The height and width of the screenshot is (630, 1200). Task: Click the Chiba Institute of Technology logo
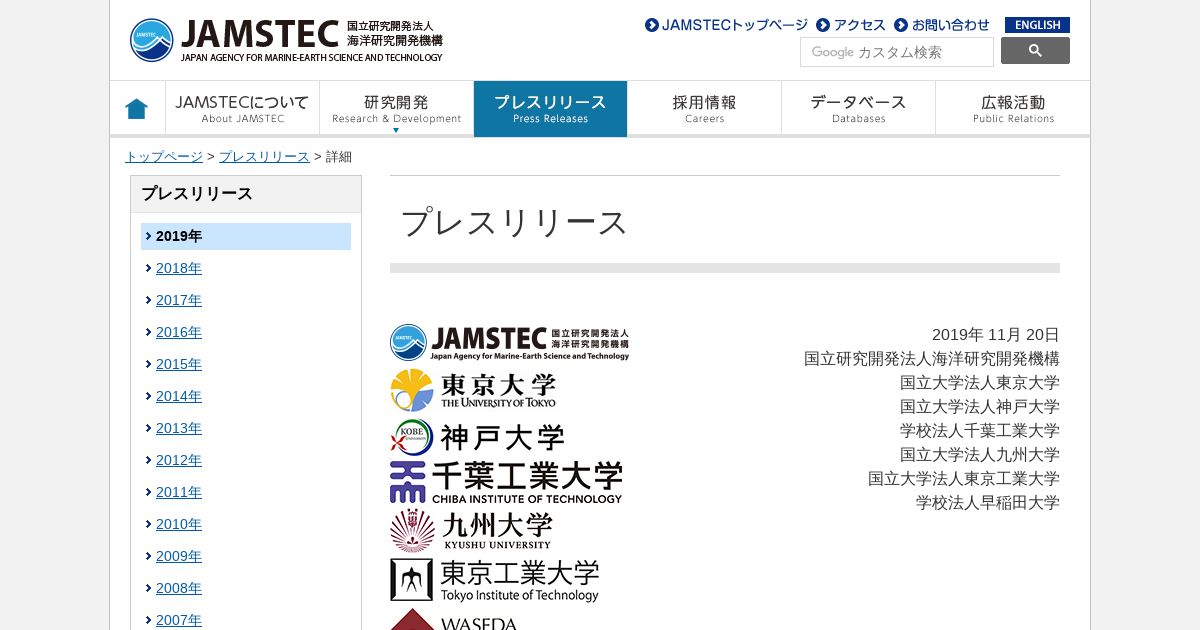click(506, 482)
